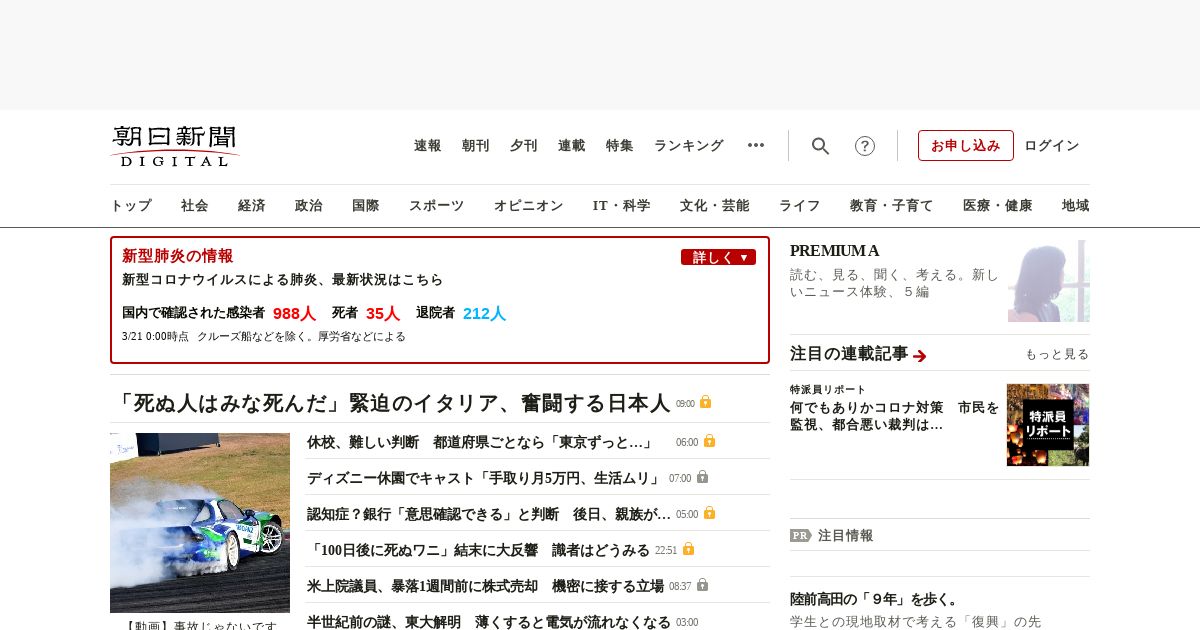Click lock icon beside 死ぬ人はみな死んだ headline
The image size is (1200, 630).
[x=705, y=402]
